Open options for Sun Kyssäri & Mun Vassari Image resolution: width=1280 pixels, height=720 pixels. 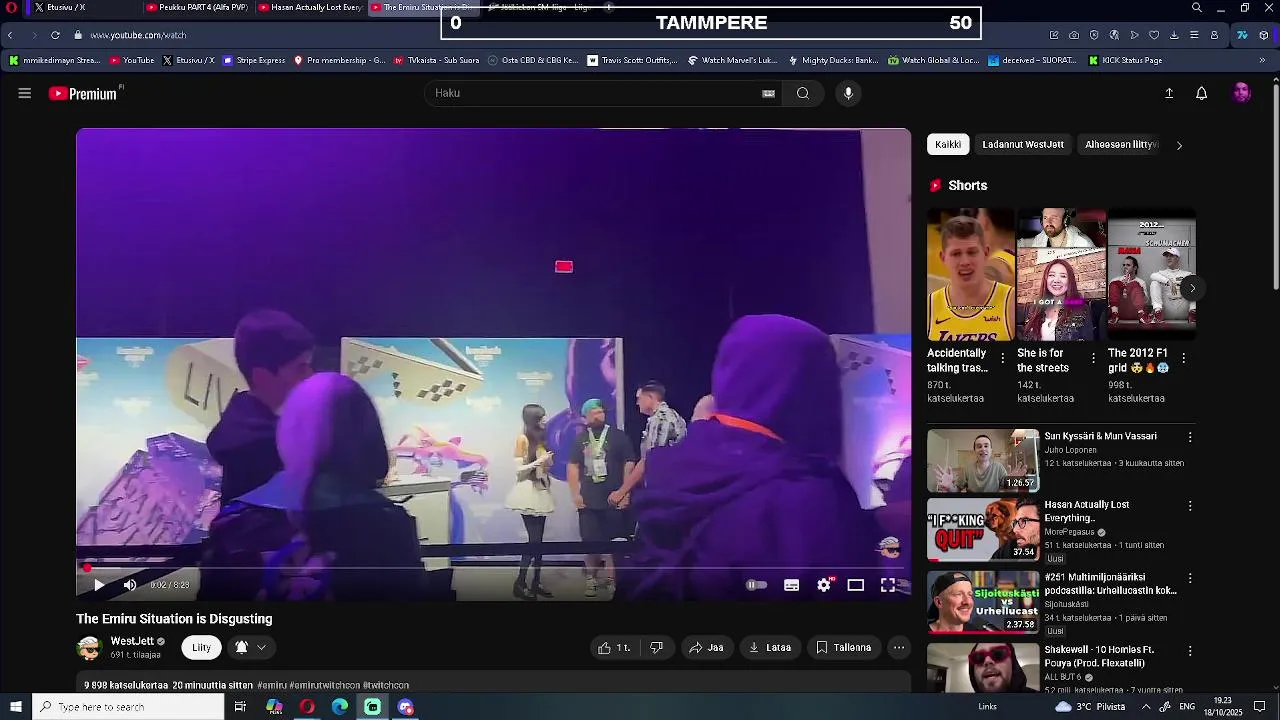coord(1190,437)
